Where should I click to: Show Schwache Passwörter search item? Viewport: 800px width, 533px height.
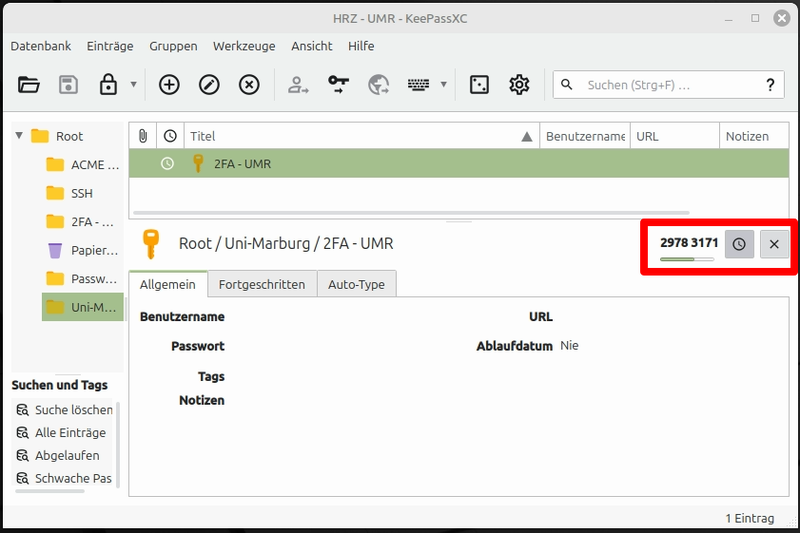coord(64,478)
